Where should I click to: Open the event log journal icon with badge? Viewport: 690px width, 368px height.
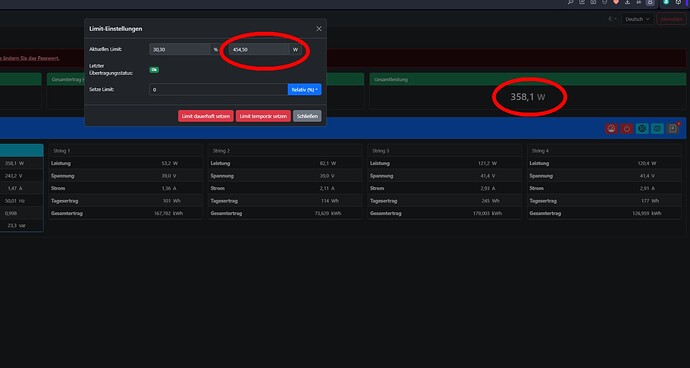pos(672,129)
